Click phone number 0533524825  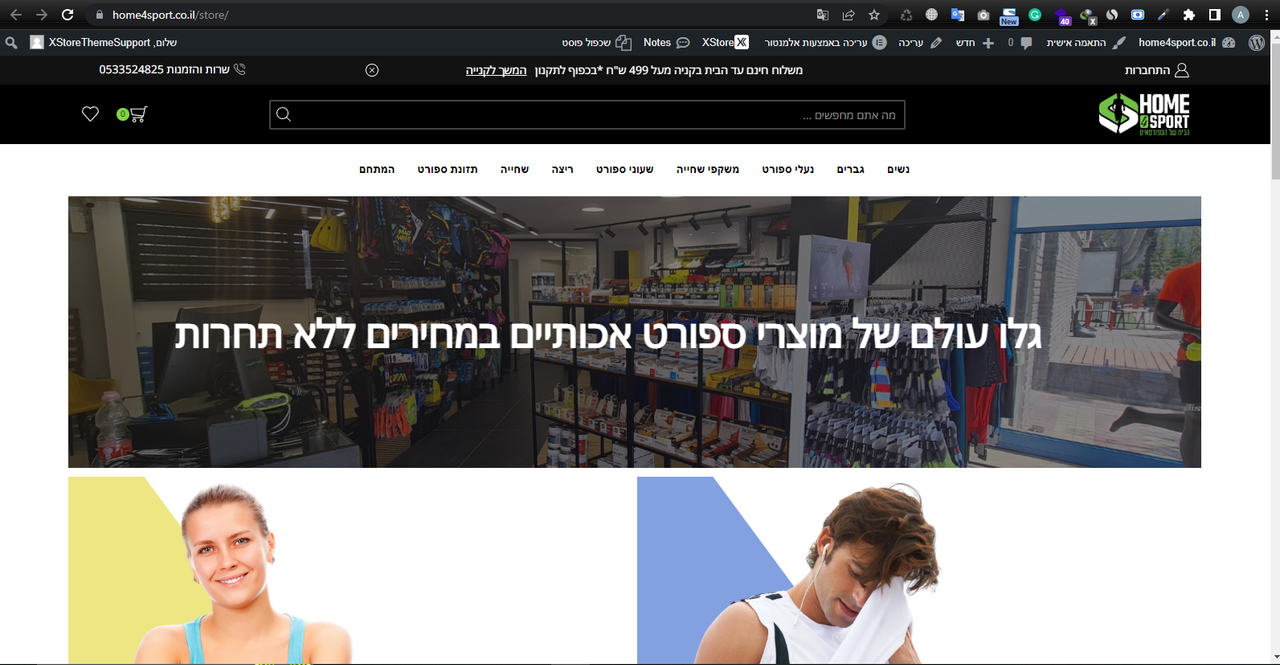131,70
